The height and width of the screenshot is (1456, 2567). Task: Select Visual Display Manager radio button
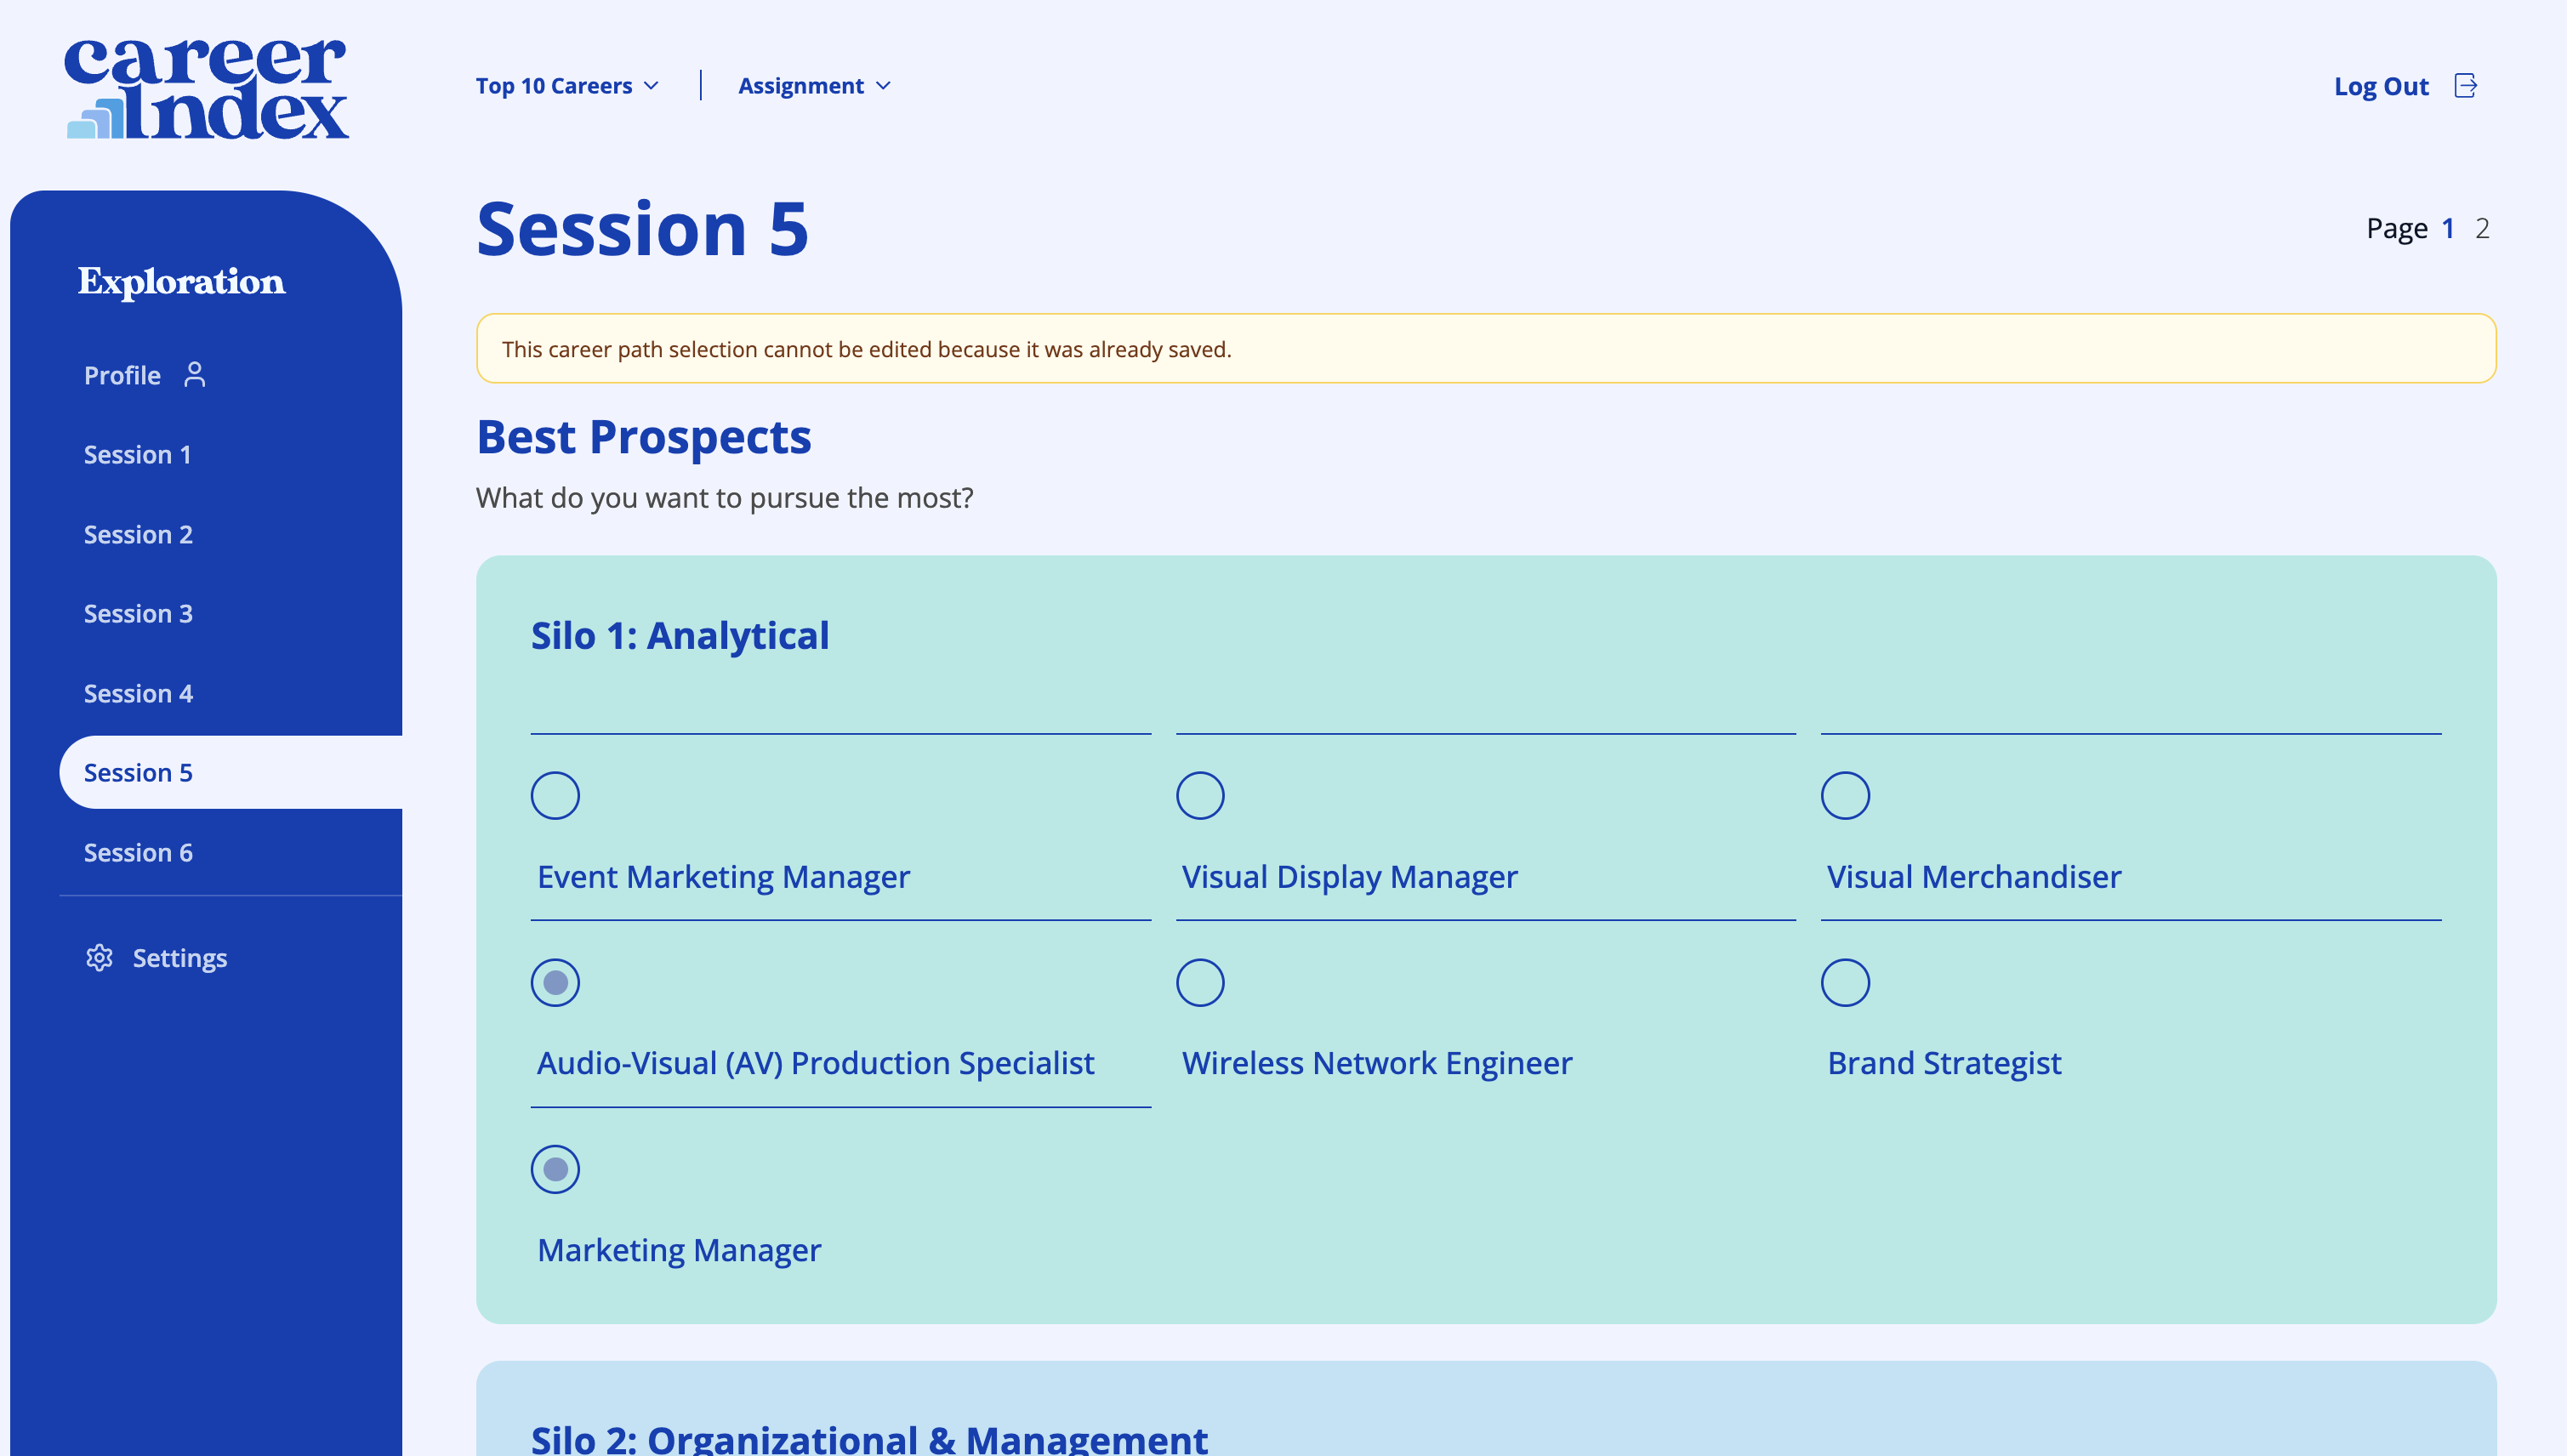click(x=1200, y=796)
